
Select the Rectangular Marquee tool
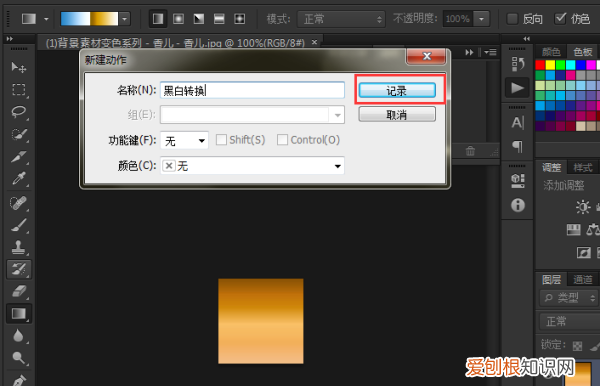(18, 90)
